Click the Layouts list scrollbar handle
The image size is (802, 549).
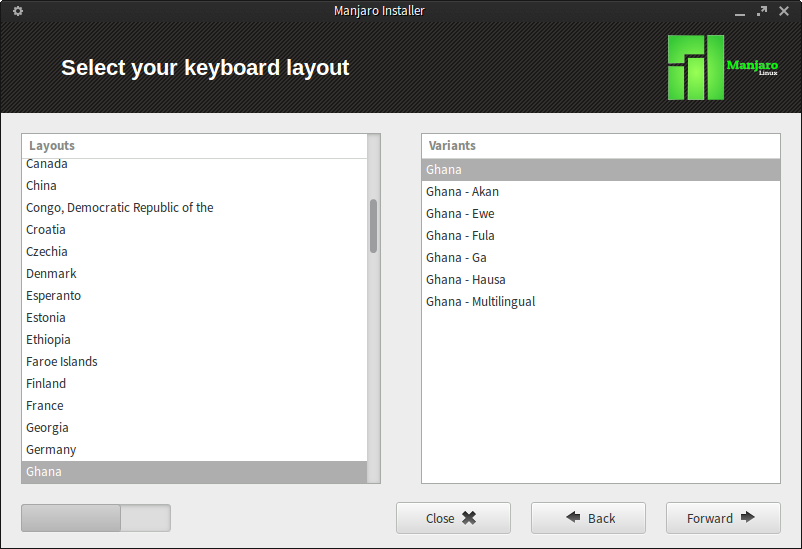point(373,226)
